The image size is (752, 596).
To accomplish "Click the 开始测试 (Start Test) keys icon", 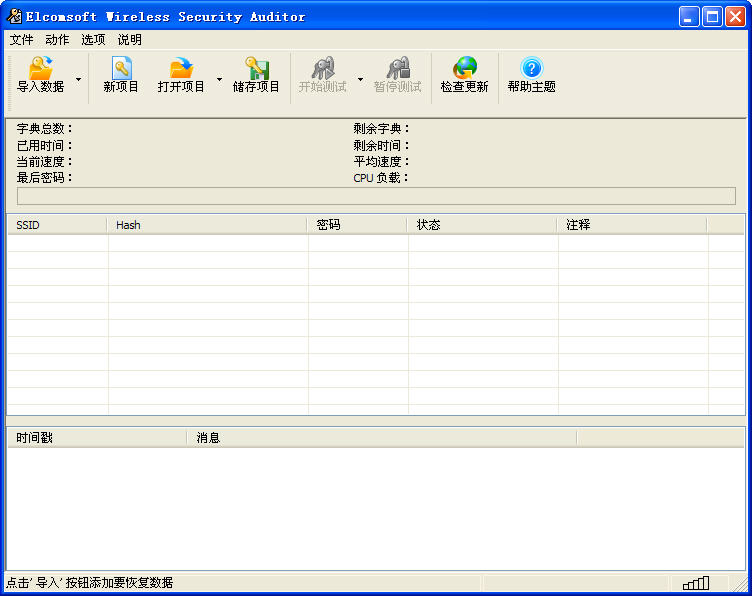I will click(x=322, y=68).
